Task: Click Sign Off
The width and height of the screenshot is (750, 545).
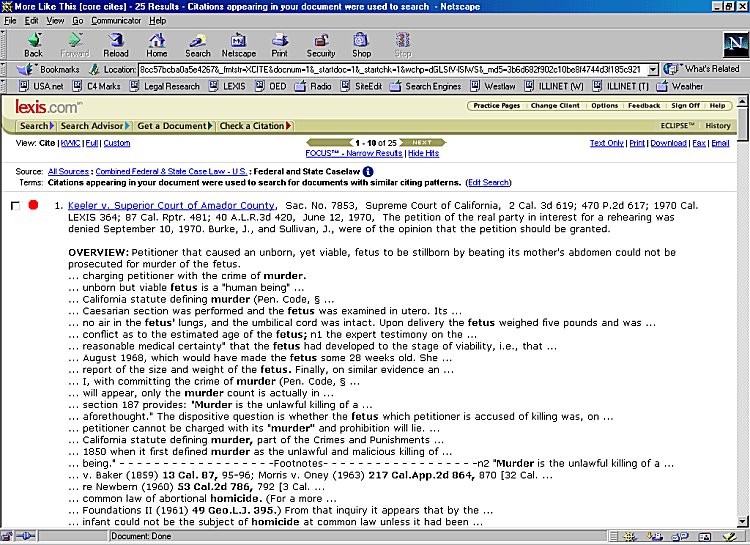Action: (685, 105)
